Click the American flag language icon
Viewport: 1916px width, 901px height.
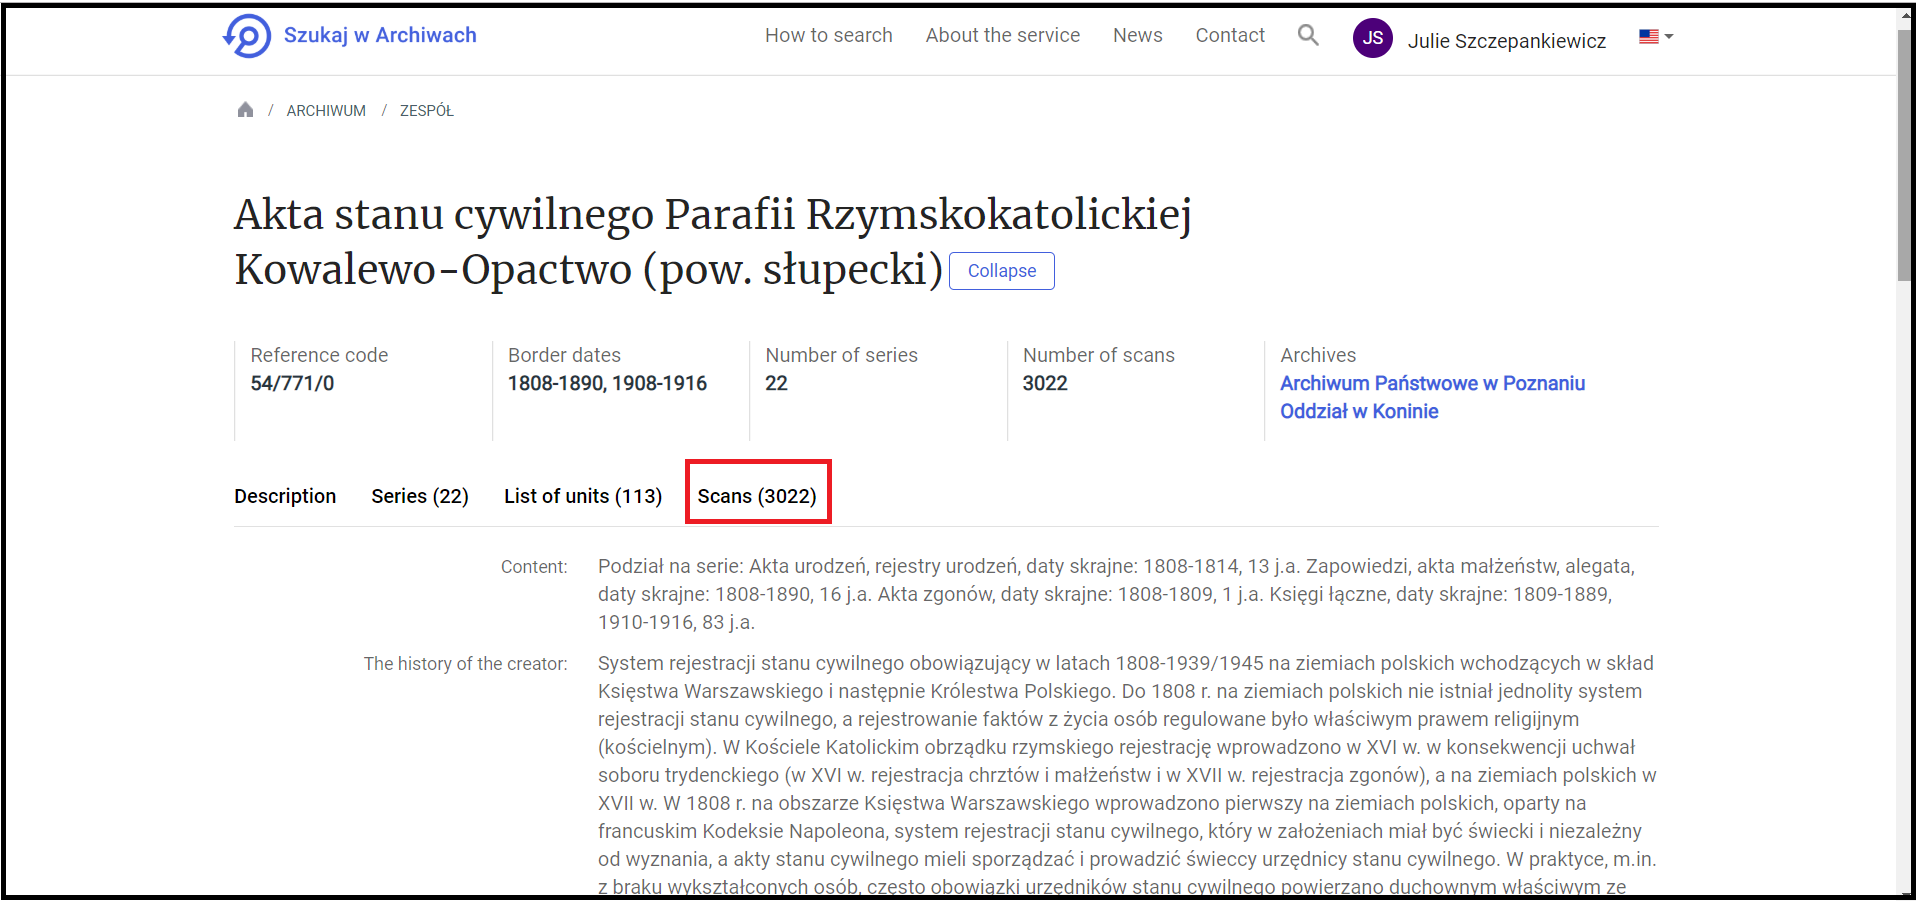coord(1647,36)
